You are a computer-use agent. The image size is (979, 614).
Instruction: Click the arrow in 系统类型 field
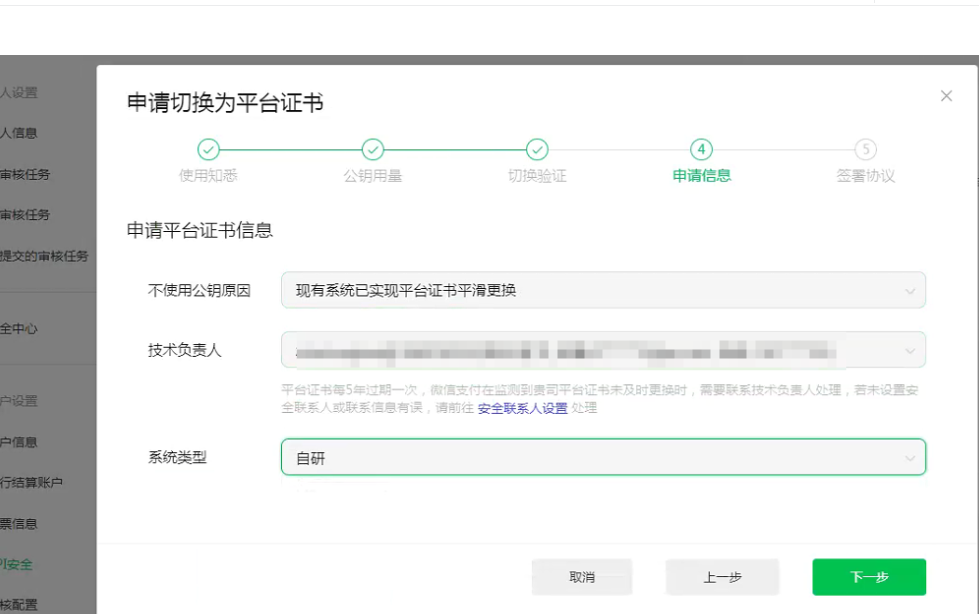coord(909,458)
